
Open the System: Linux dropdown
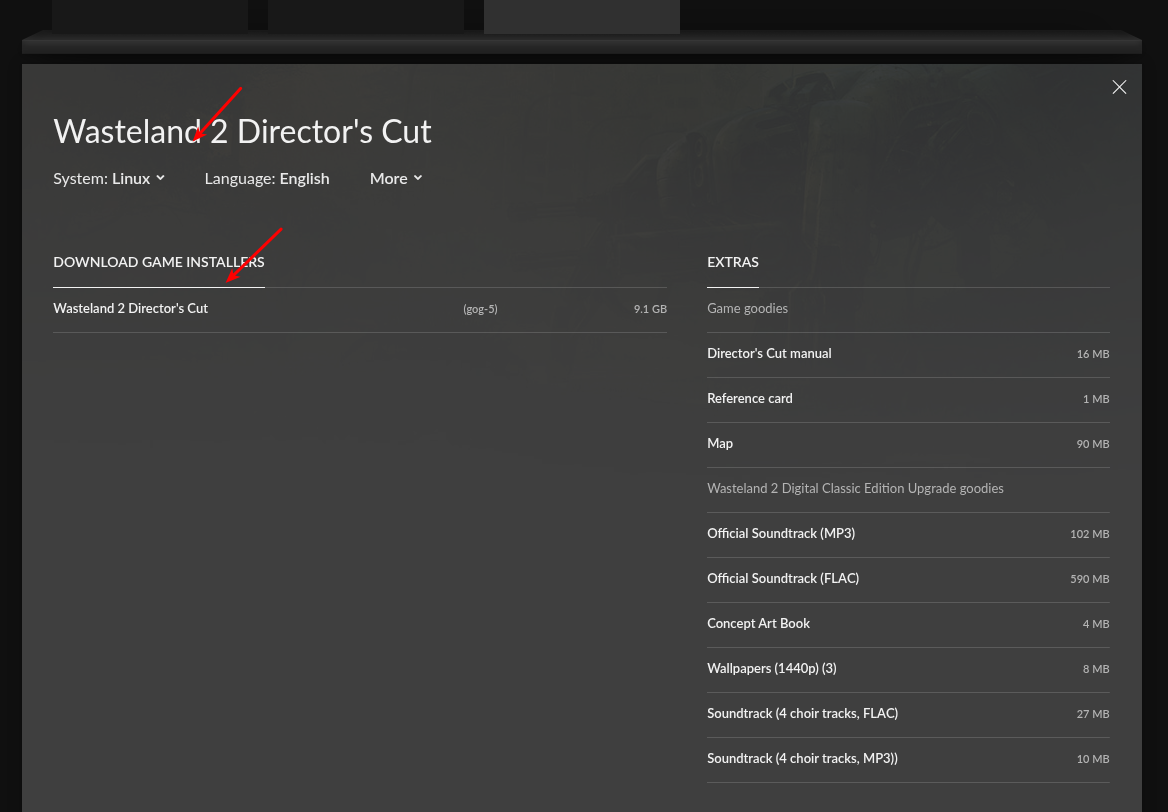(109, 179)
